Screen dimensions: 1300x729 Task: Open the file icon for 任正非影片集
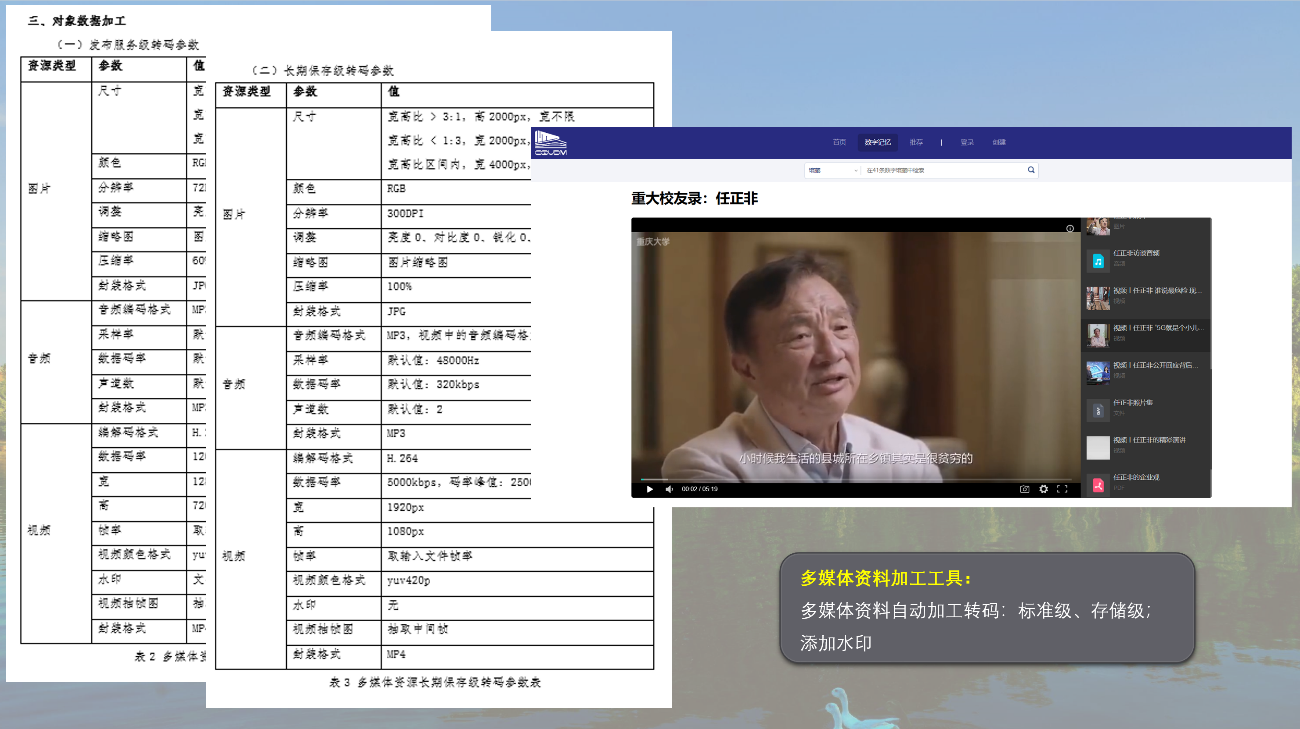pyautogui.click(x=1098, y=410)
